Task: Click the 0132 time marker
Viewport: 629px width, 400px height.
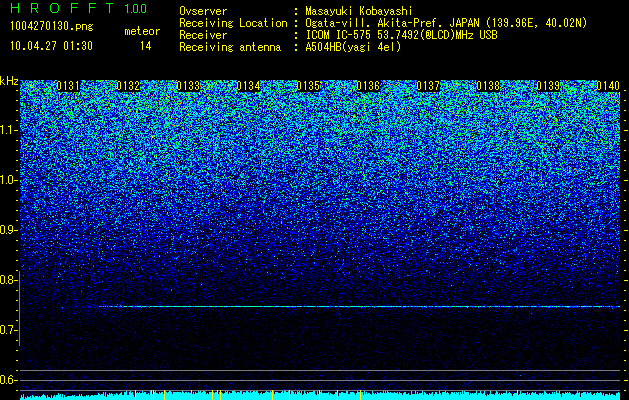Action: coord(128,86)
